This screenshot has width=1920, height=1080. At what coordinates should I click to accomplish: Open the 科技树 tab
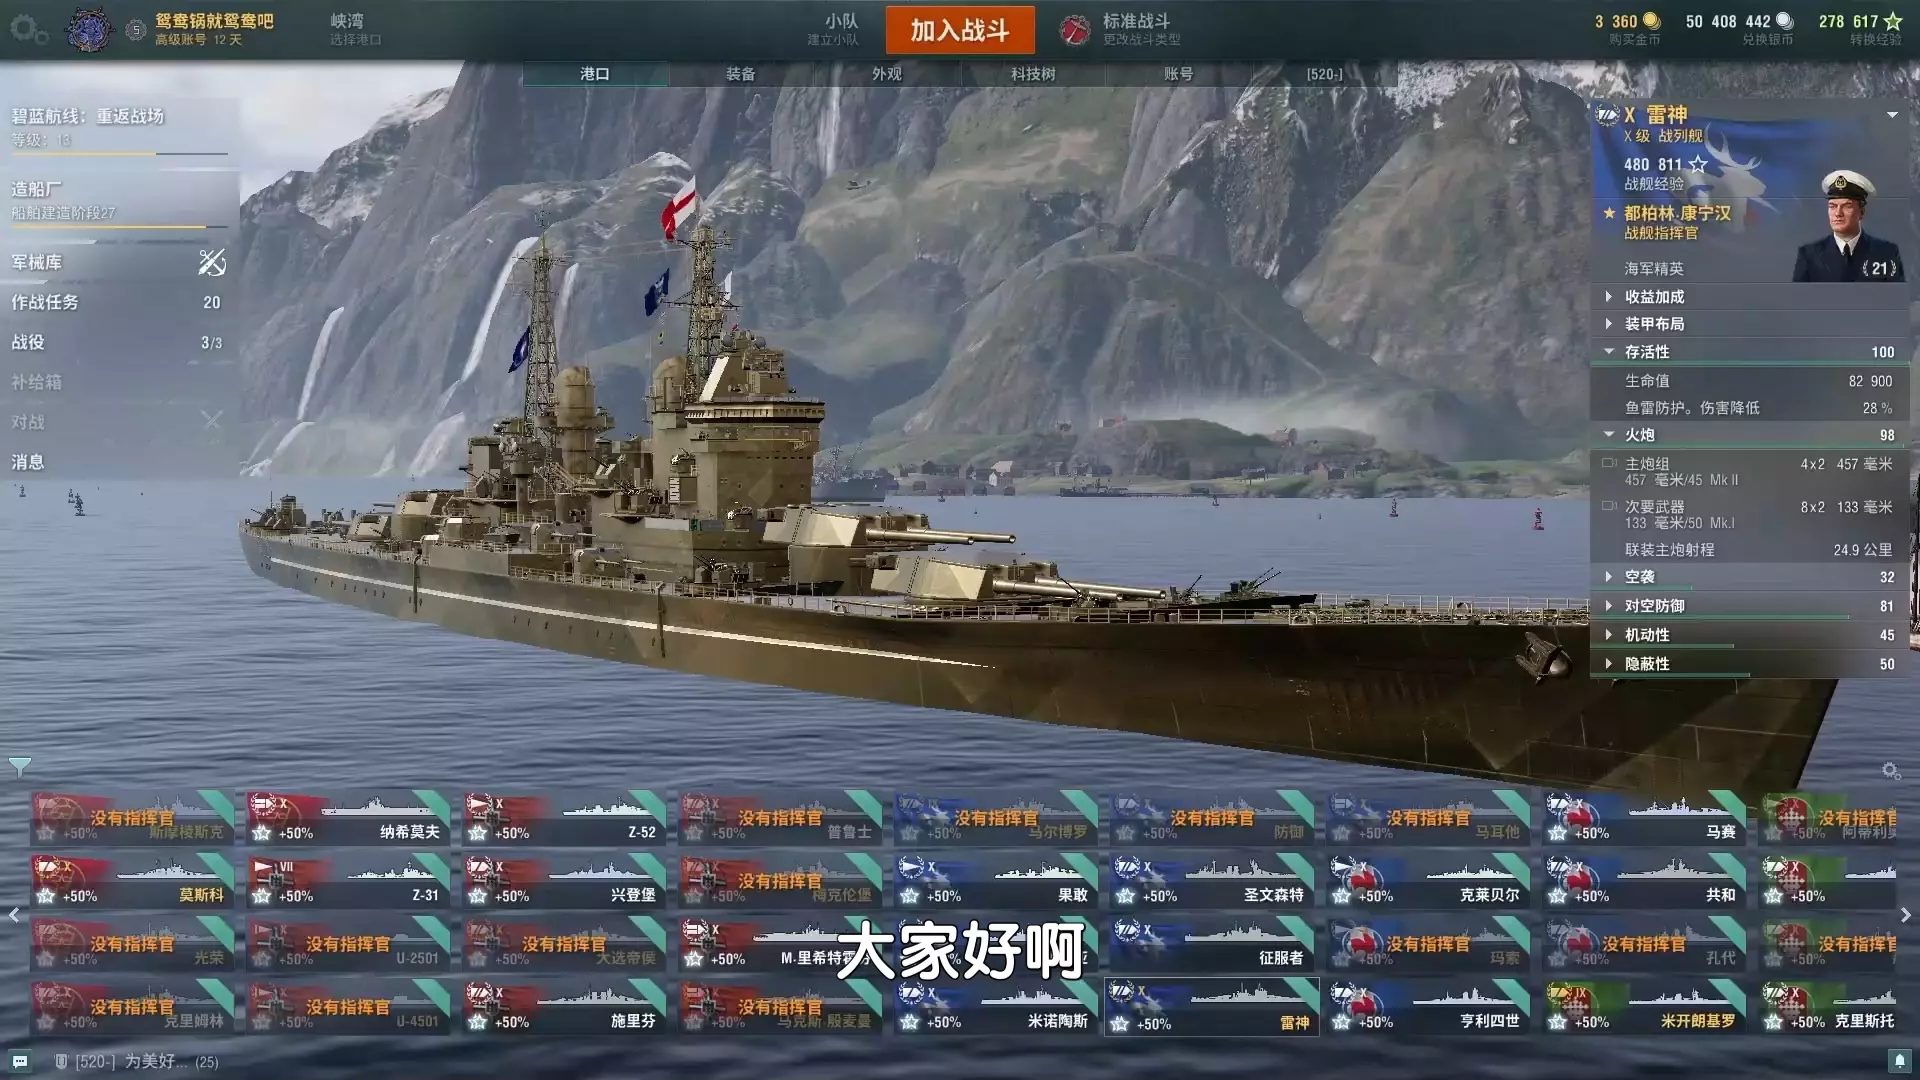[1033, 74]
